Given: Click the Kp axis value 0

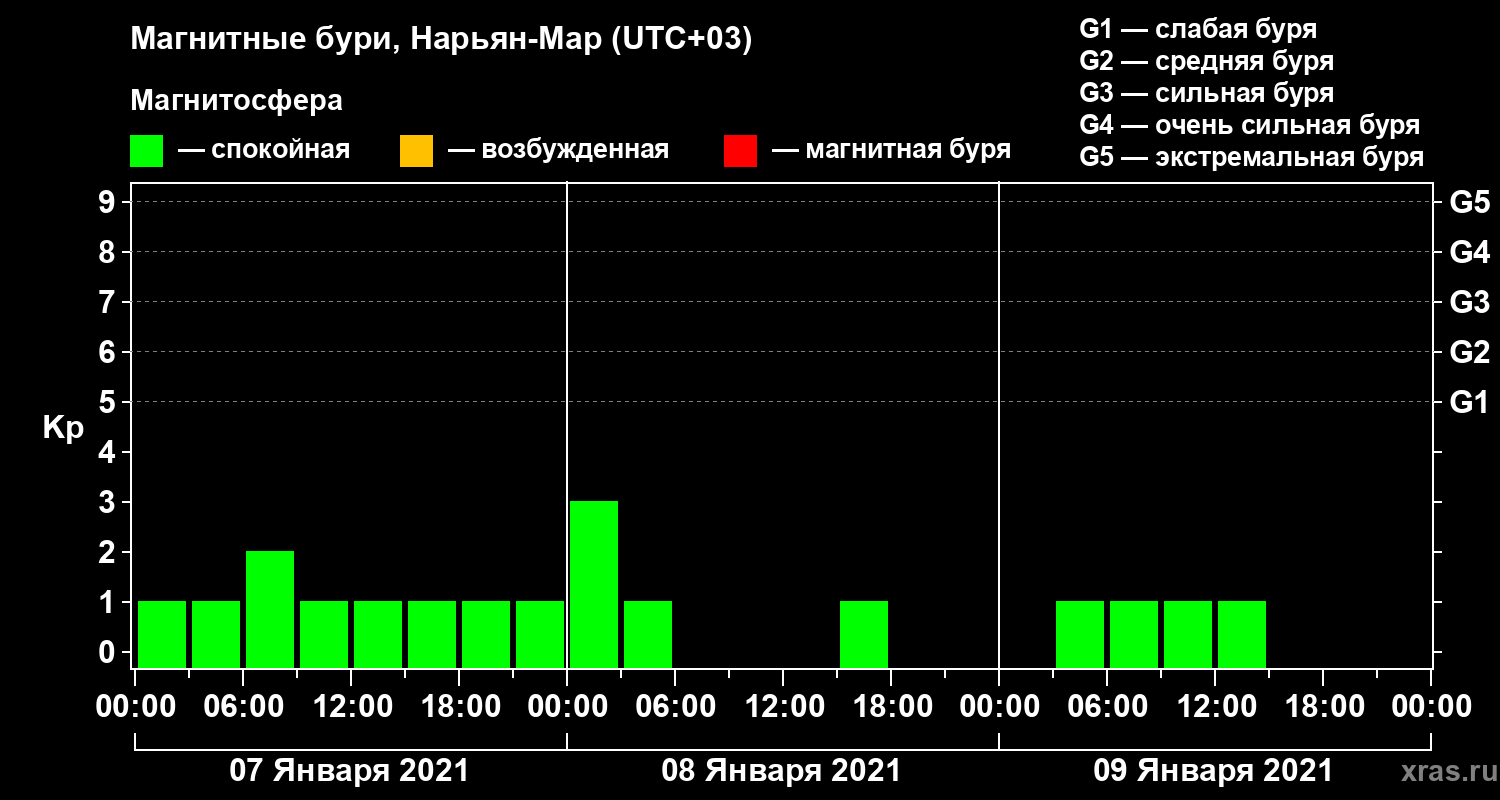Looking at the screenshot, I should tap(109, 652).
